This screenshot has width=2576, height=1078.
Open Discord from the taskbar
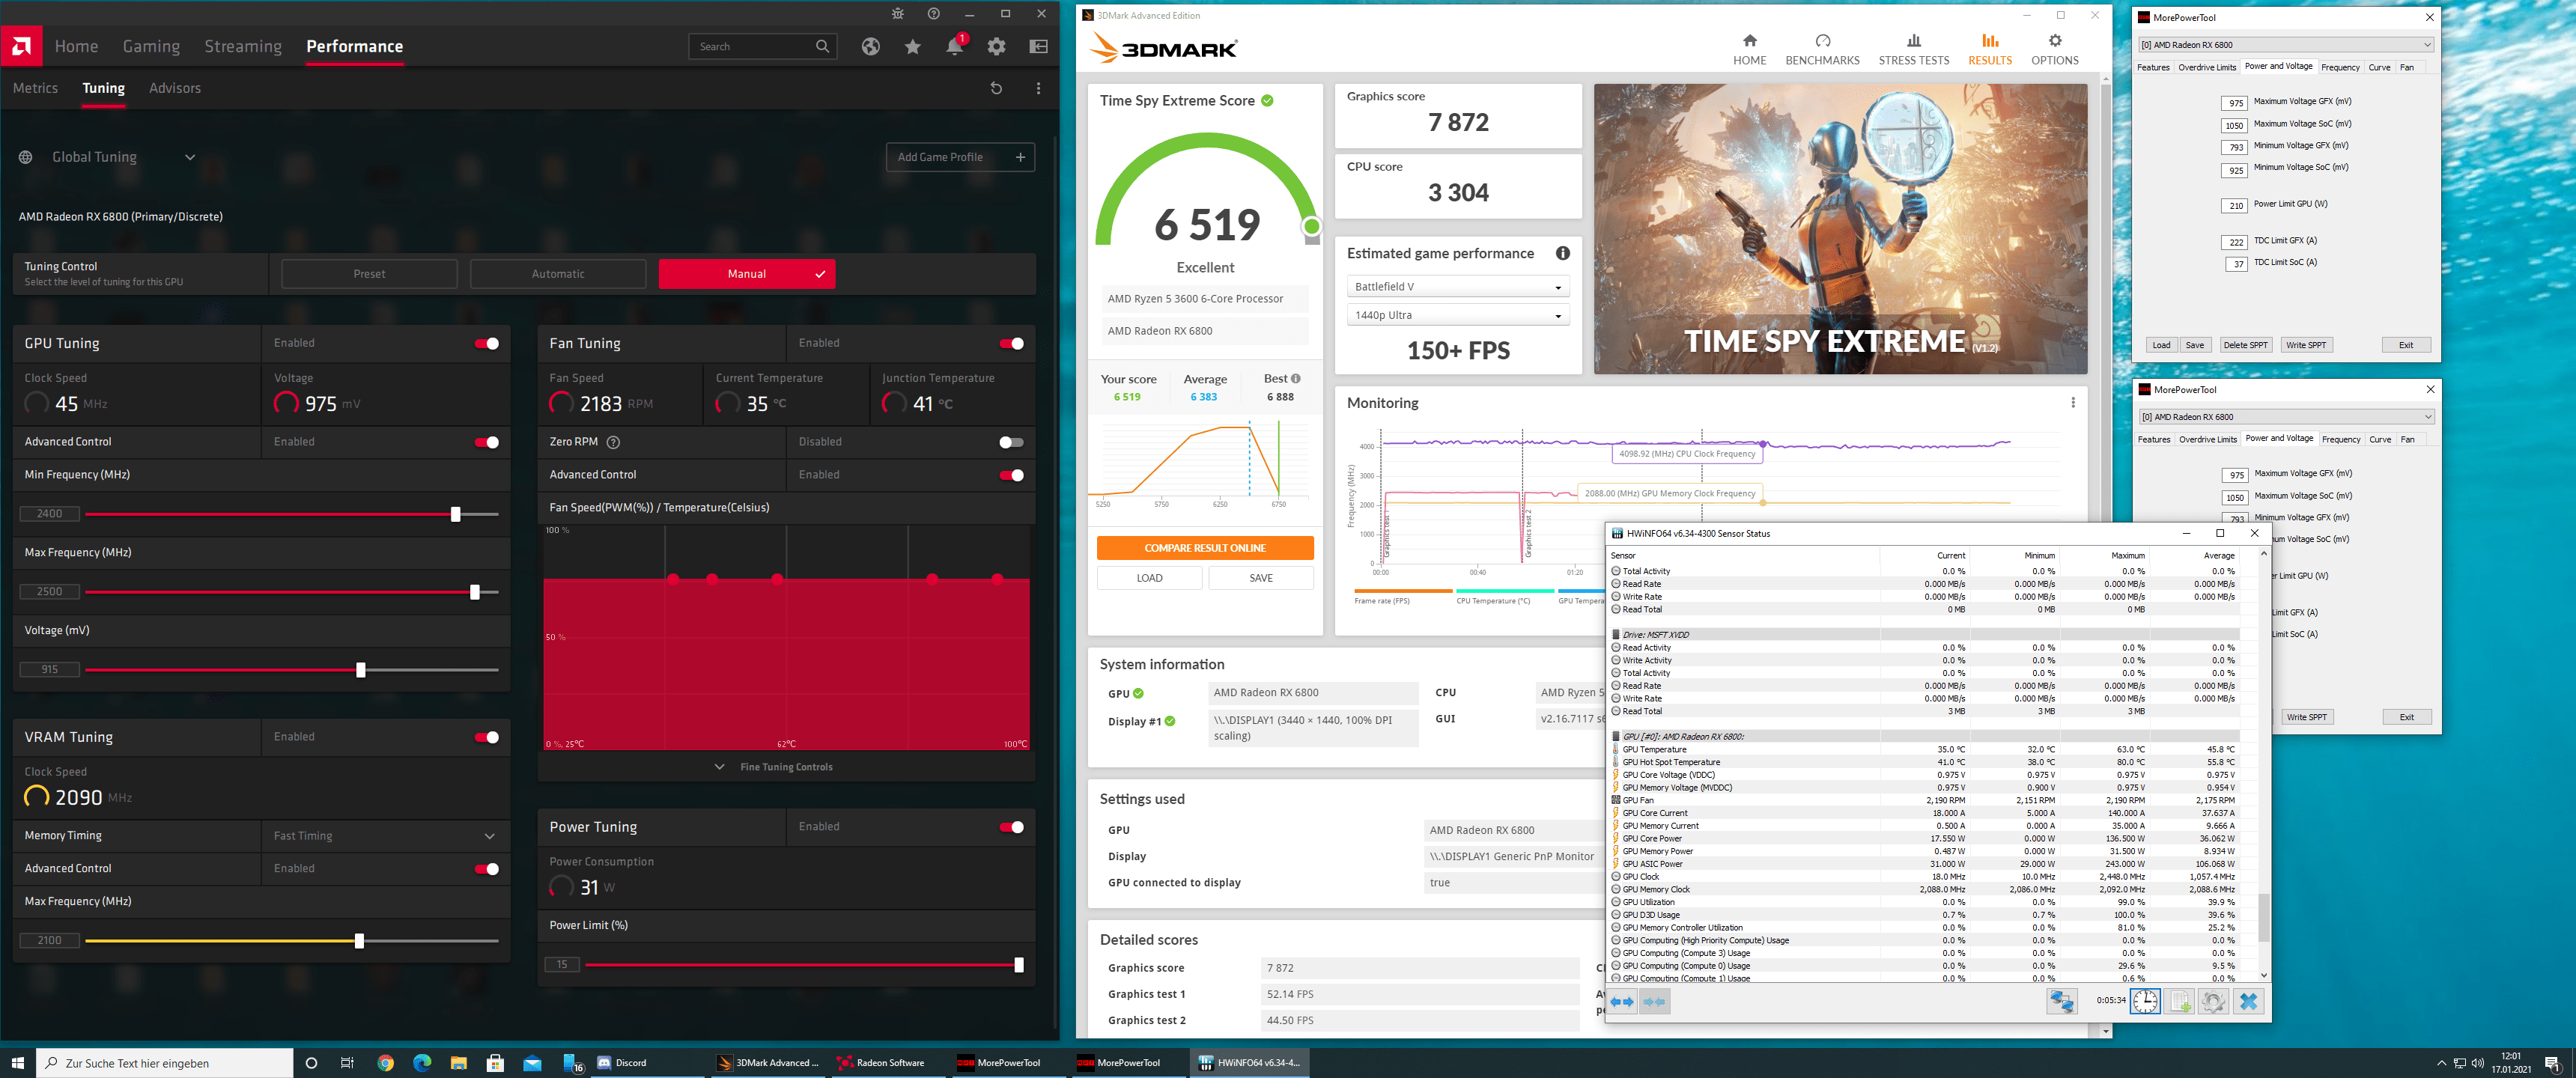click(x=622, y=1063)
